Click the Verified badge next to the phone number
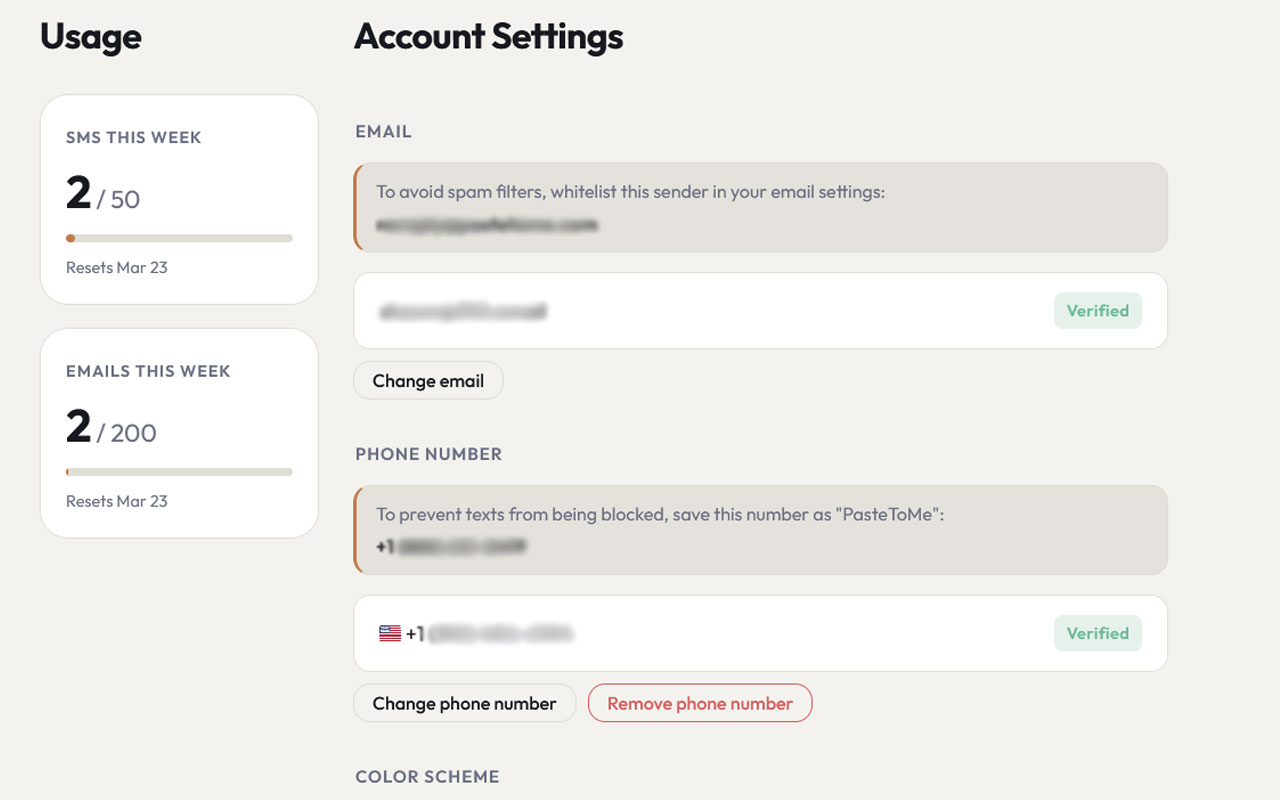 click(1098, 633)
